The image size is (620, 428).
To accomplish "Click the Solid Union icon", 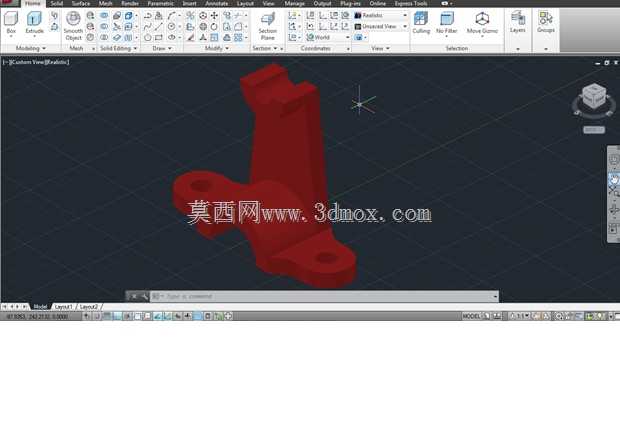I will pyautogui.click(x=104, y=15).
